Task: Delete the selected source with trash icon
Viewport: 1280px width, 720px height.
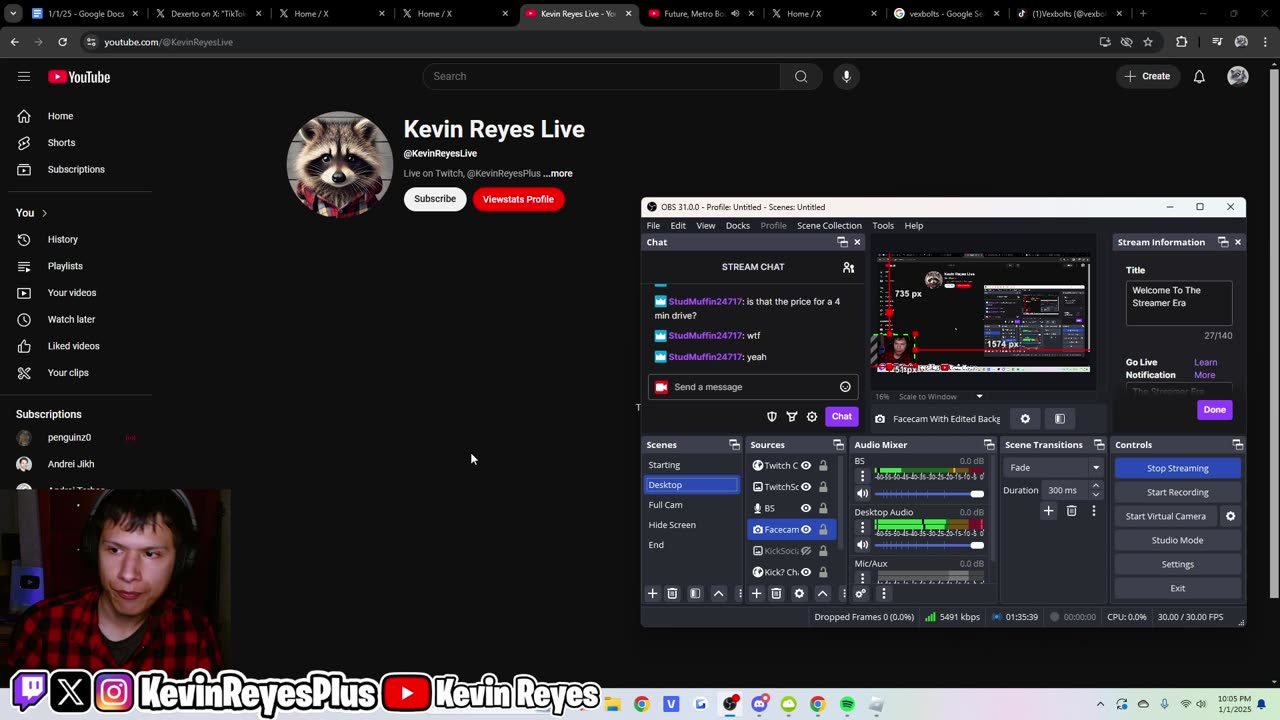Action: [776, 594]
